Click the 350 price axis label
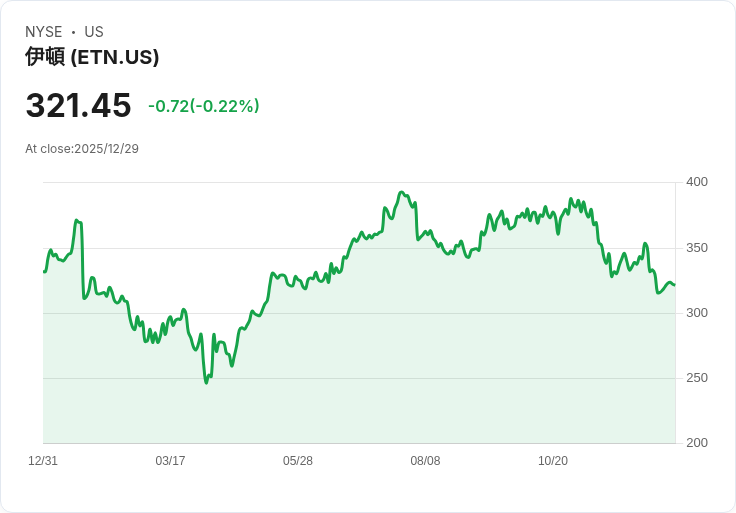 697,248
